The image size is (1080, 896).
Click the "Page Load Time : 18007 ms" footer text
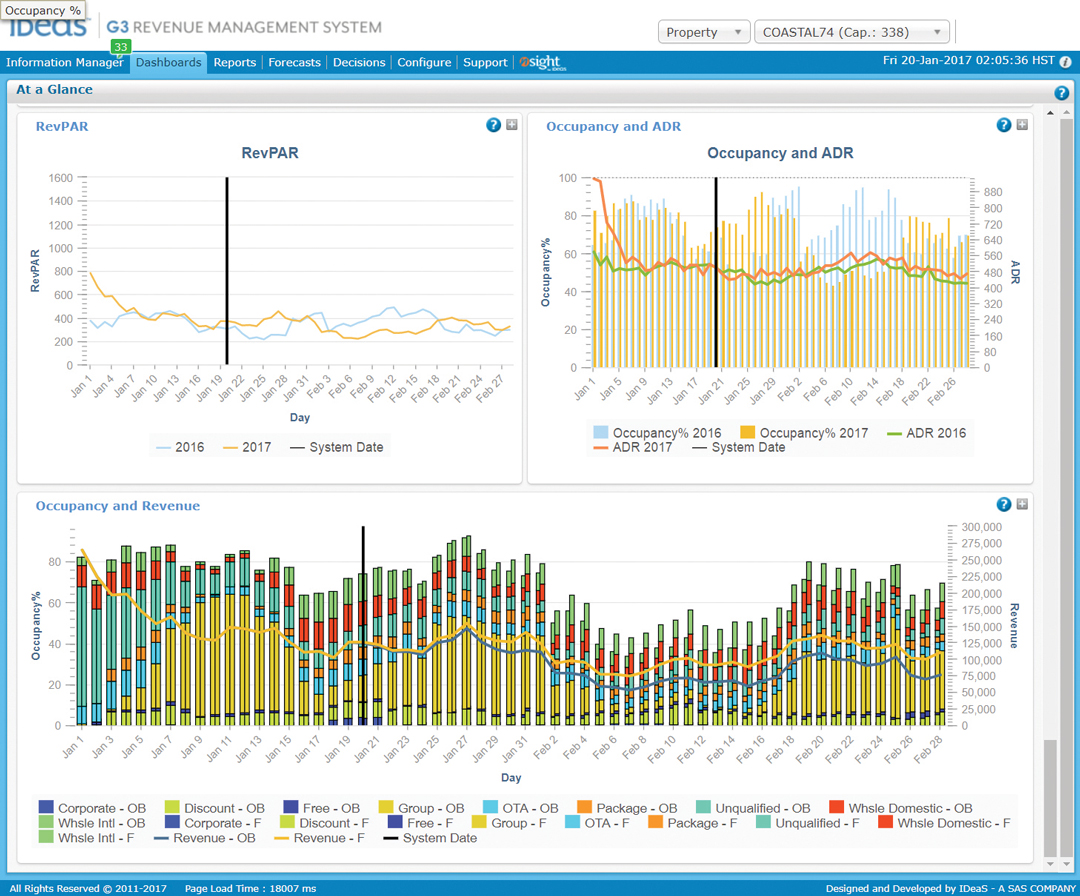(251, 888)
